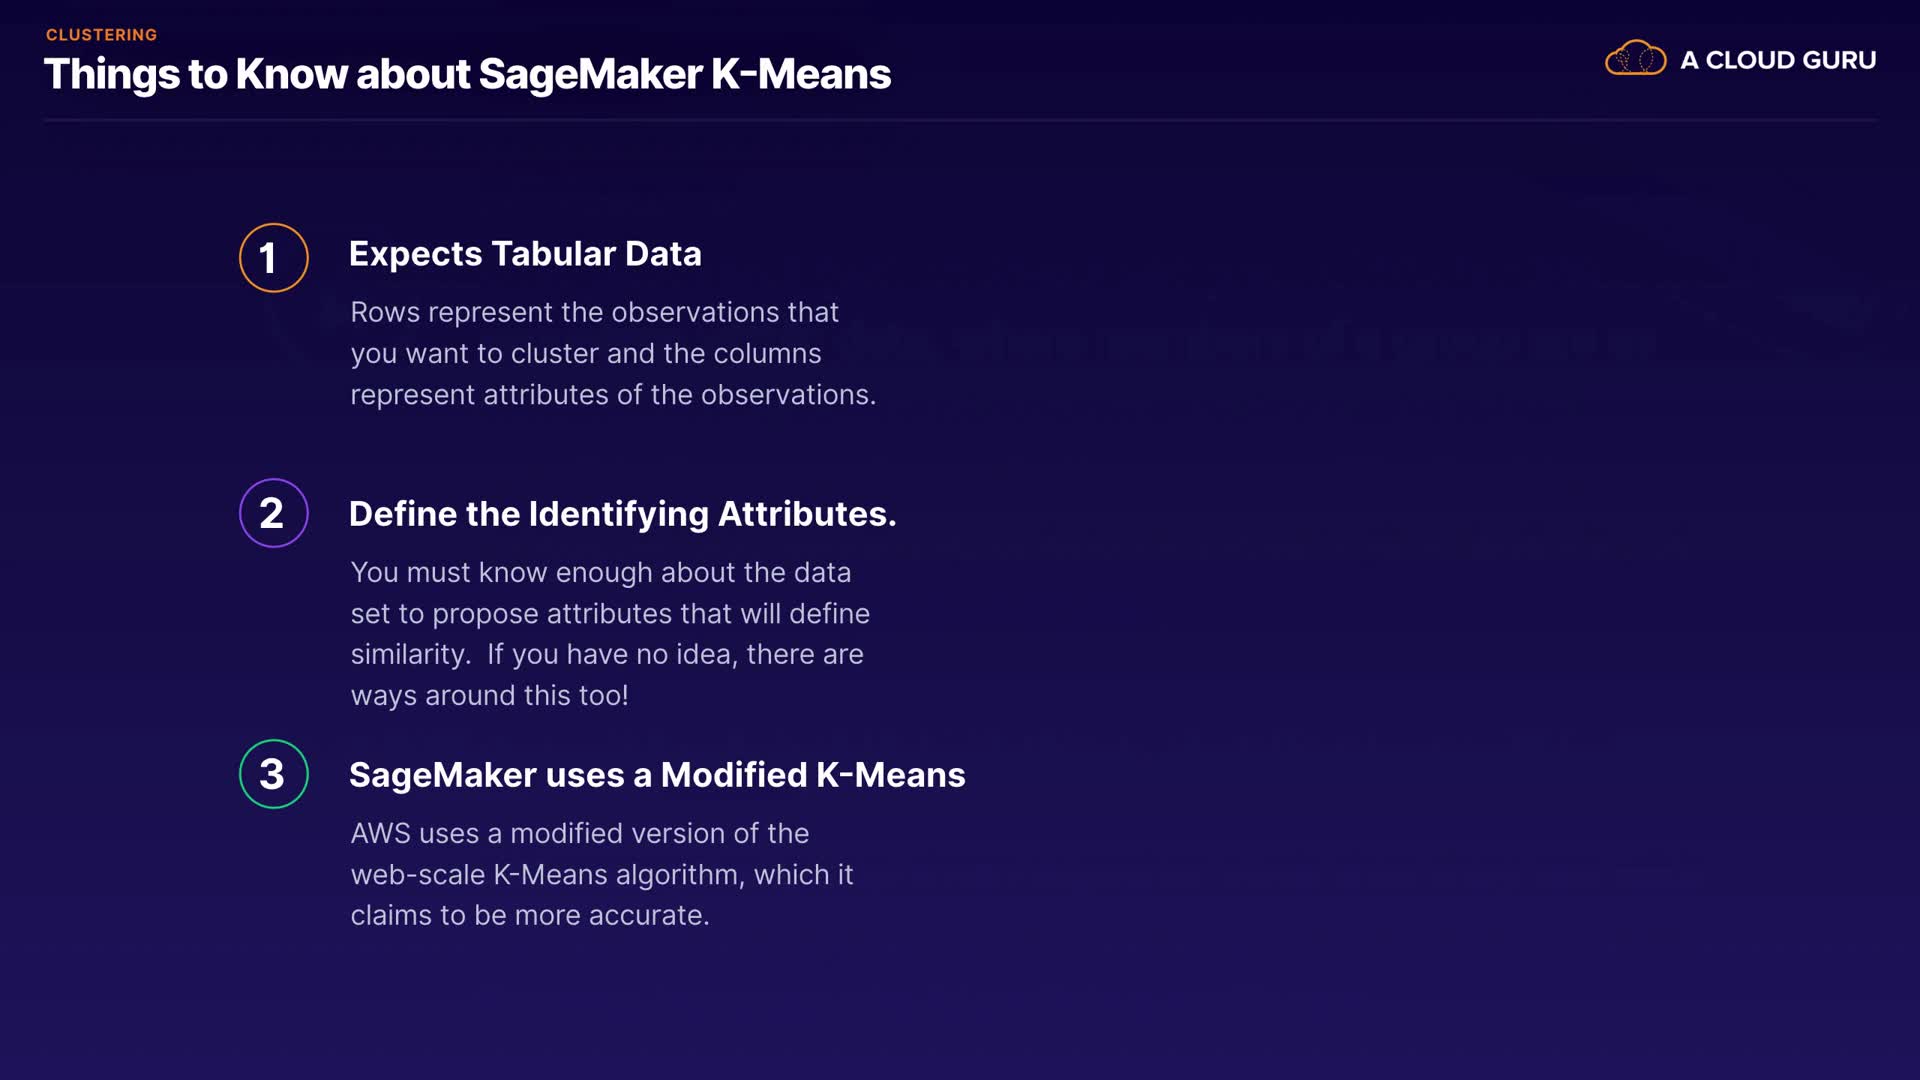Click the line "You must know enough about the data"
This screenshot has width=1920, height=1080.
click(x=600, y=572)
